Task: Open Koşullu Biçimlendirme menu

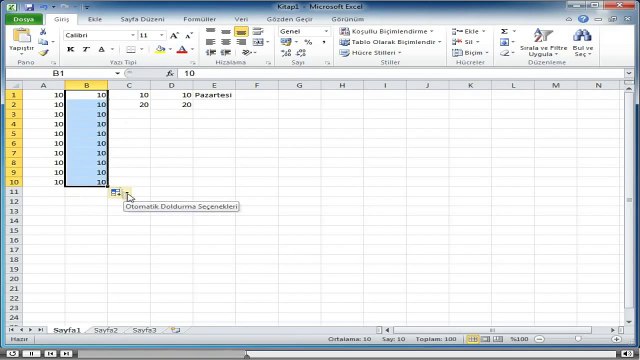Action: click(x=387, y=31)
